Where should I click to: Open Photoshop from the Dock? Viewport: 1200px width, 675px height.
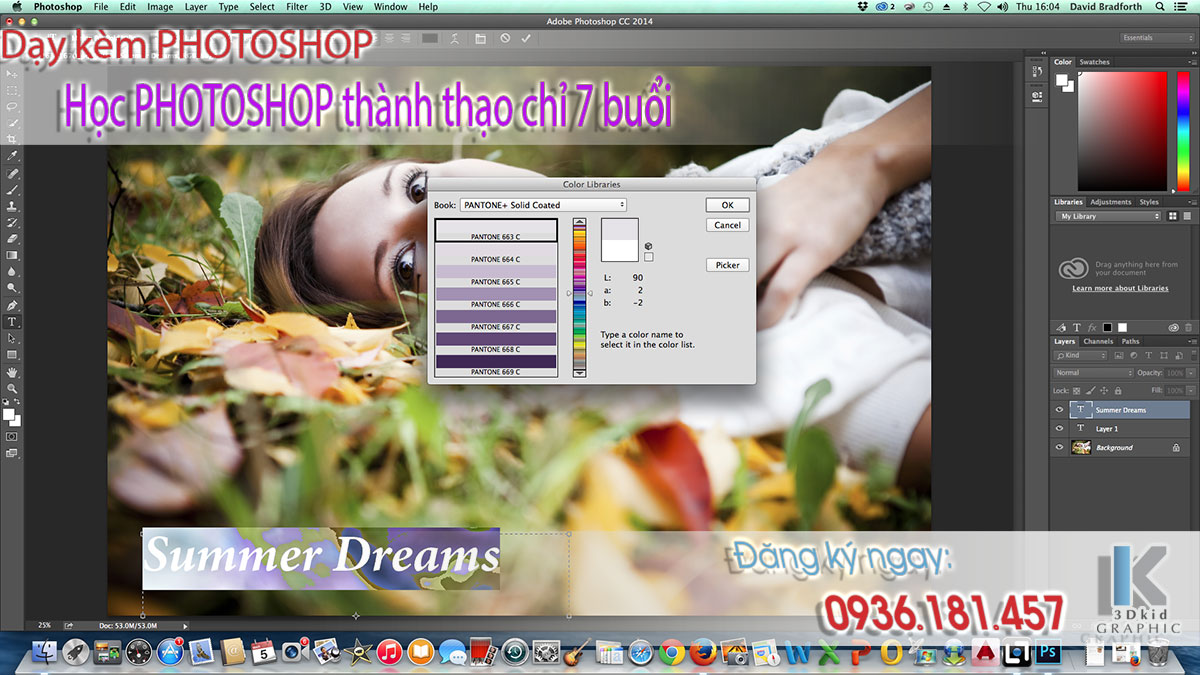(x=1049, y=653)
